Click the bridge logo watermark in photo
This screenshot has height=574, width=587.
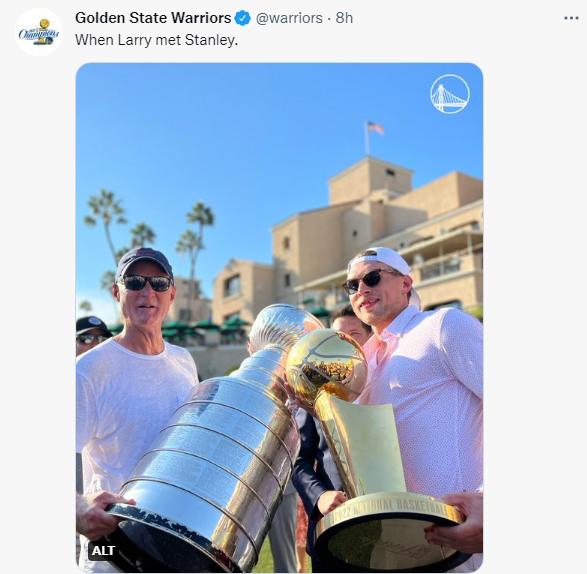pyautogui.click(x=450, y=94)
